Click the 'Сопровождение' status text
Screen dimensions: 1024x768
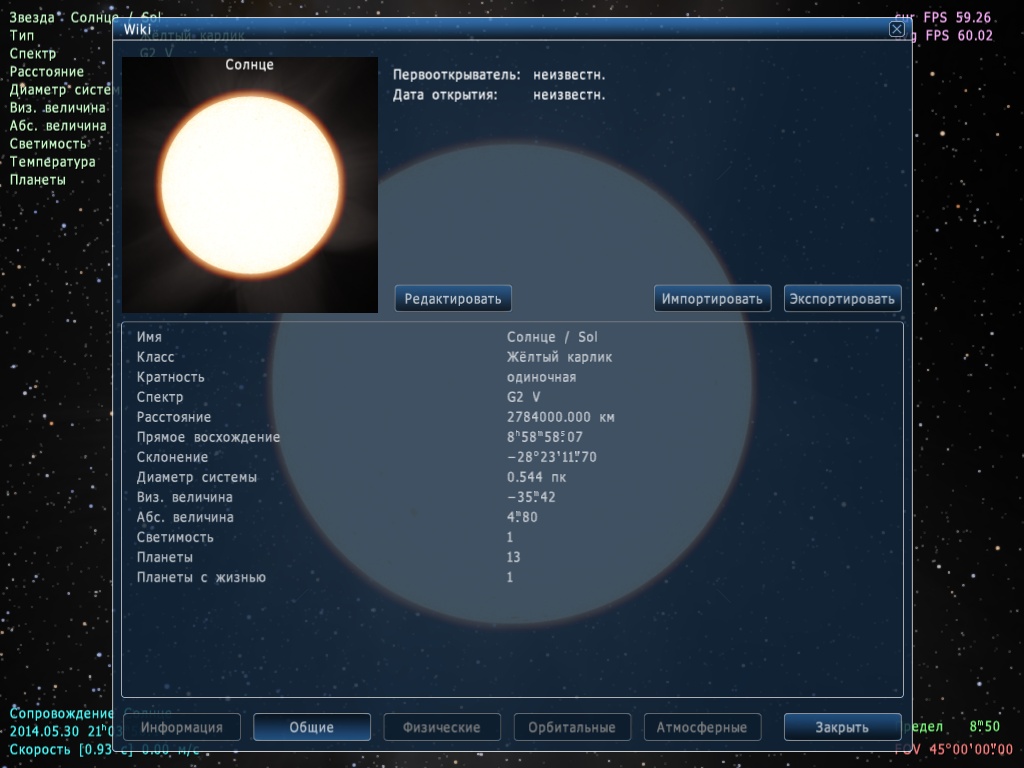[x=61, y=714]
